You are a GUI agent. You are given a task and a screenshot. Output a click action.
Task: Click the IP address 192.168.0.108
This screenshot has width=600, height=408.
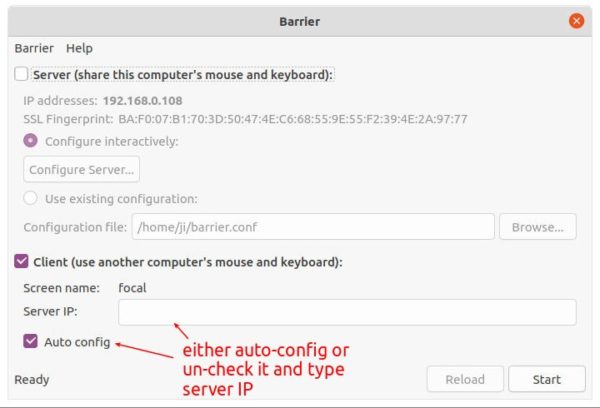(142, 101)
